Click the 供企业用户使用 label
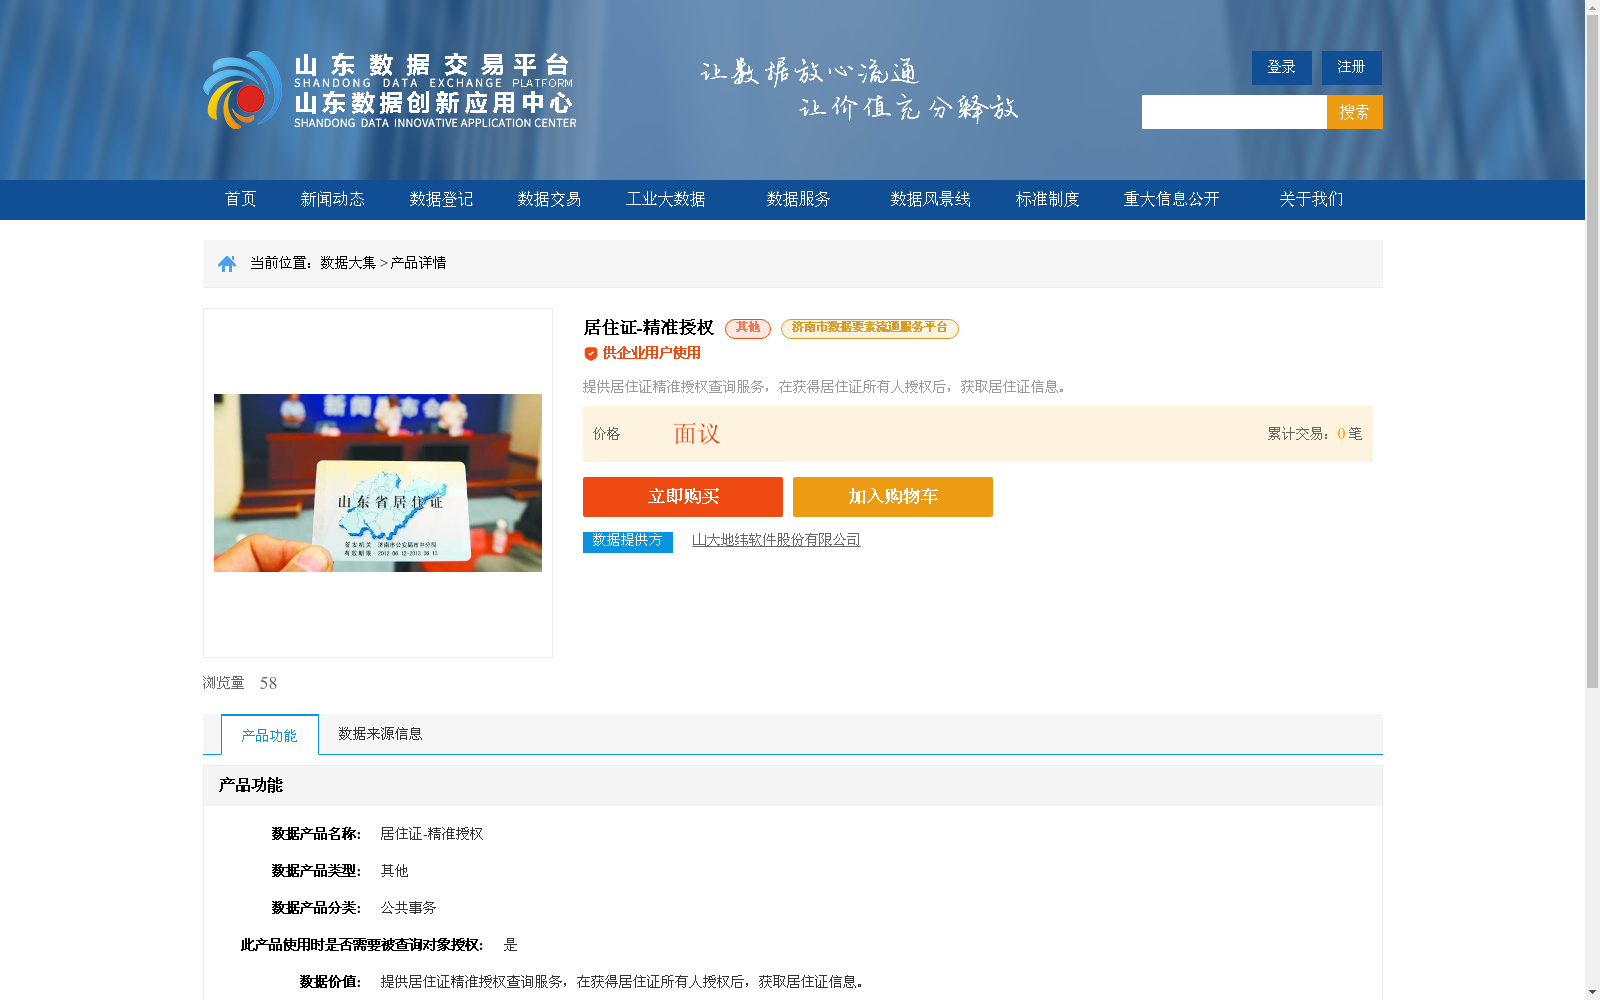 (x=651, y=353)
